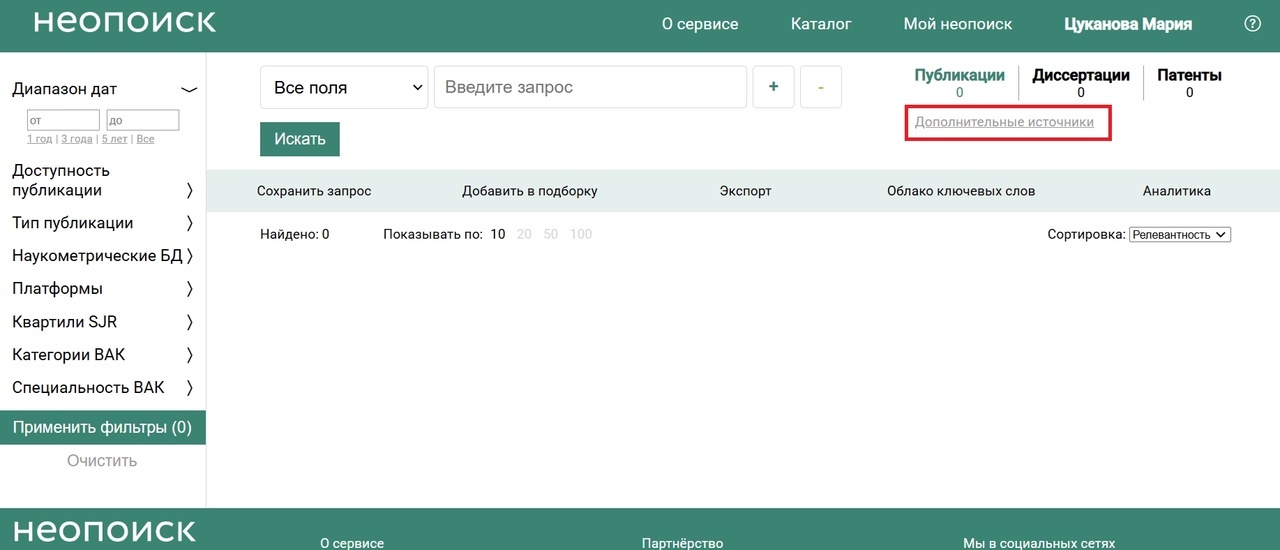Click Мы в социальных сетях footer text
The image size is (1280, 550).
coord(1039,543)
